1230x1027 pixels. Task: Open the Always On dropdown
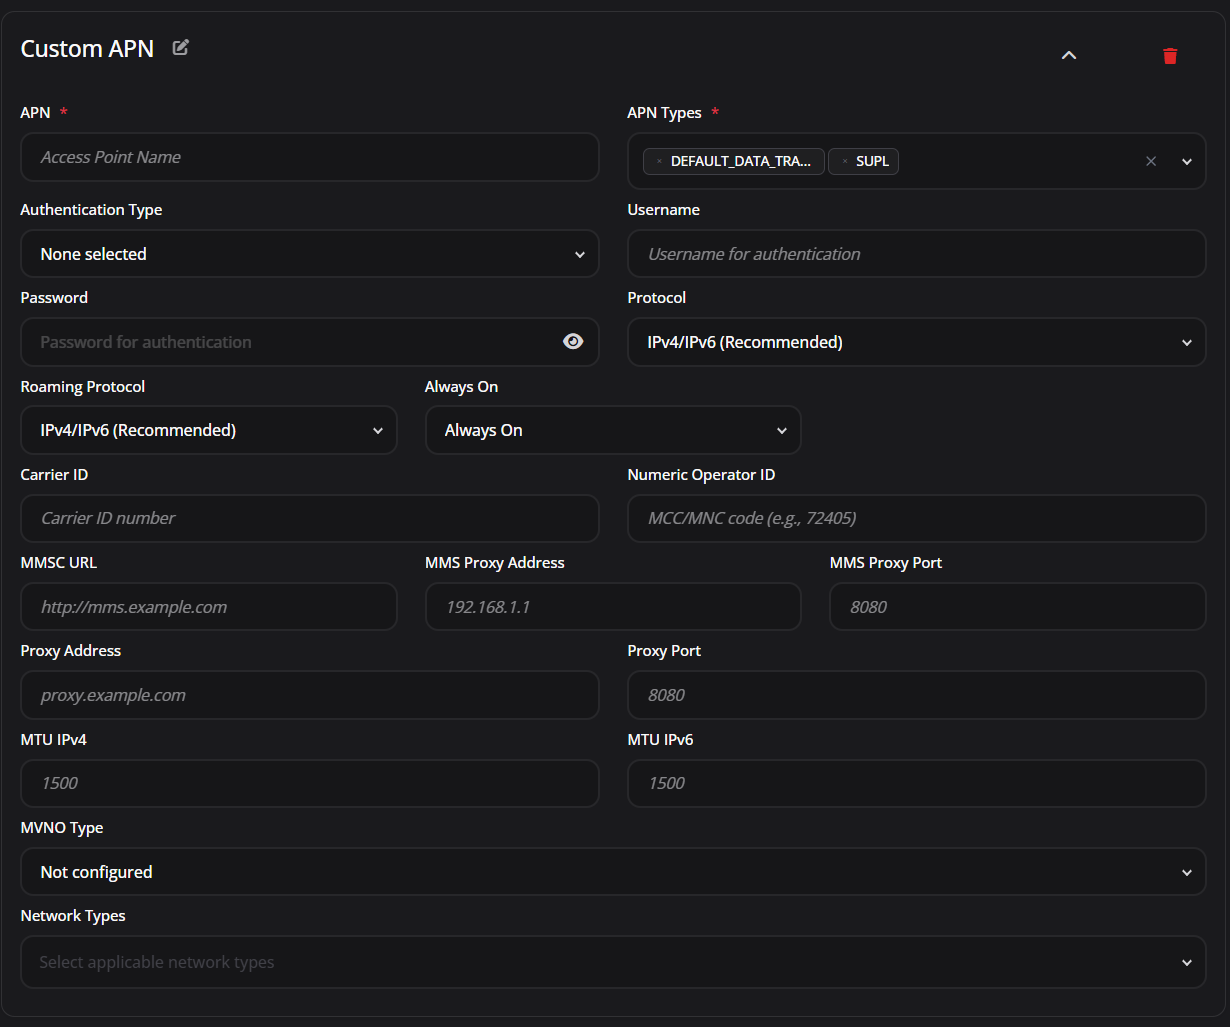click(x=613, y=430)
